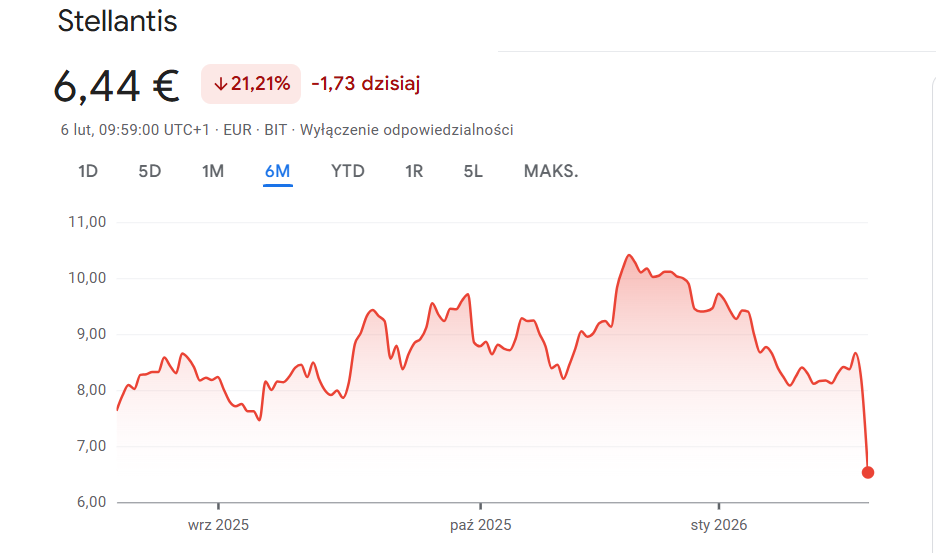Viewport: 936px width, 553px height.
Task: Click the 9,00 y-axis label
Action: pos(91,334)
